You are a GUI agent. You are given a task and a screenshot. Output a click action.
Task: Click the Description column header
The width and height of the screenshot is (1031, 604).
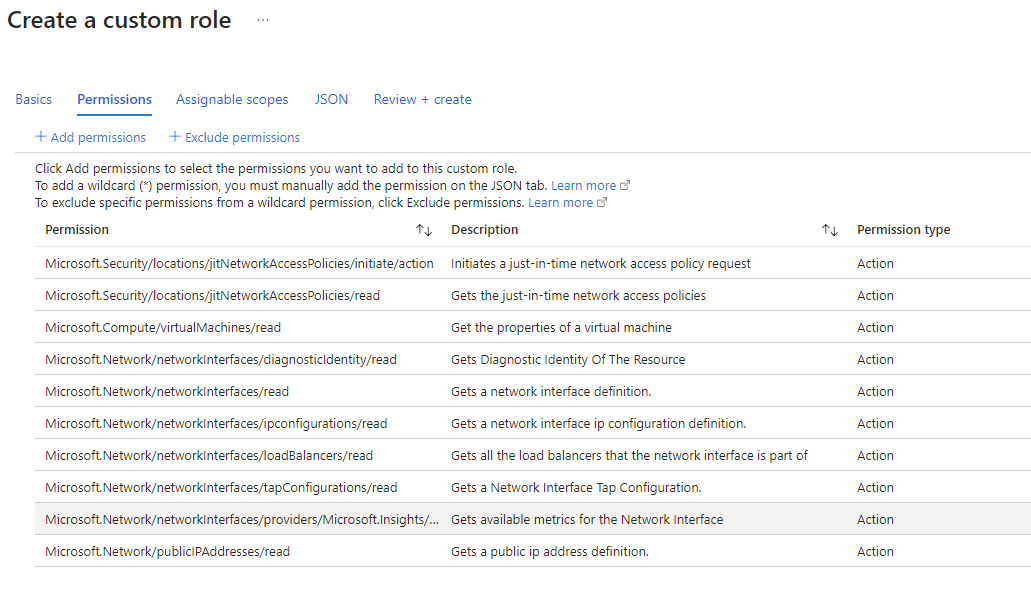pyautogui.click(x=485, y=230)
